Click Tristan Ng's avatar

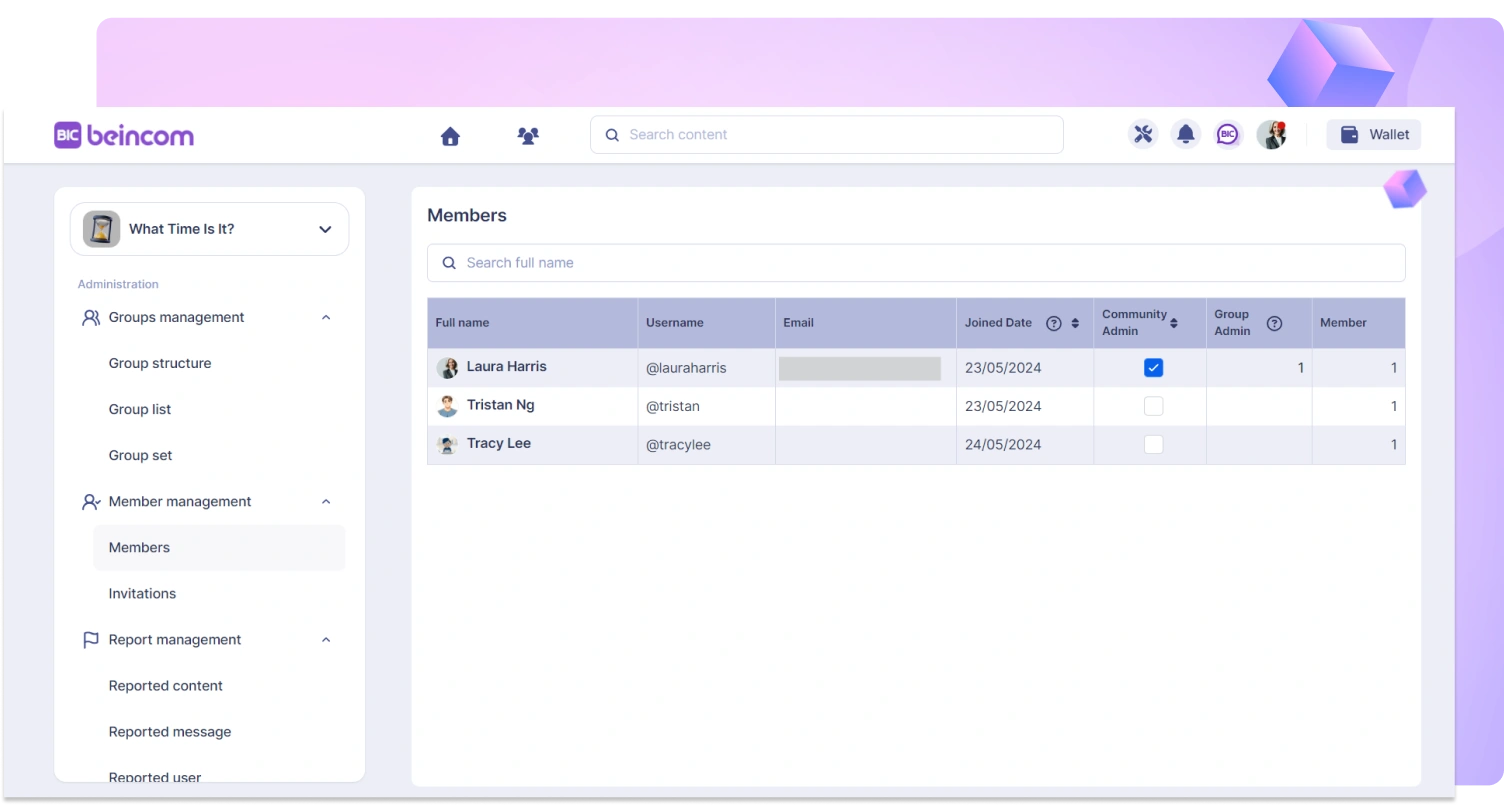[447, 406]
